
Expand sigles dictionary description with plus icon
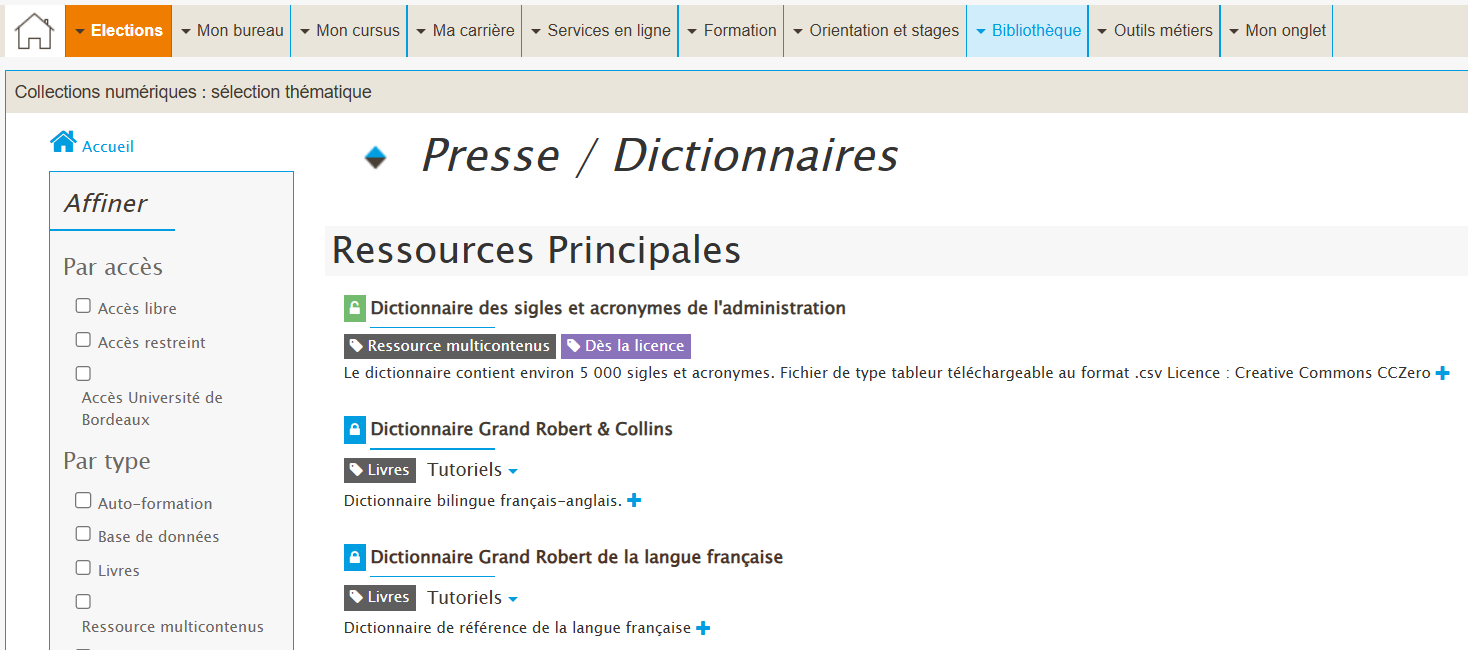tap(1442, 373)
